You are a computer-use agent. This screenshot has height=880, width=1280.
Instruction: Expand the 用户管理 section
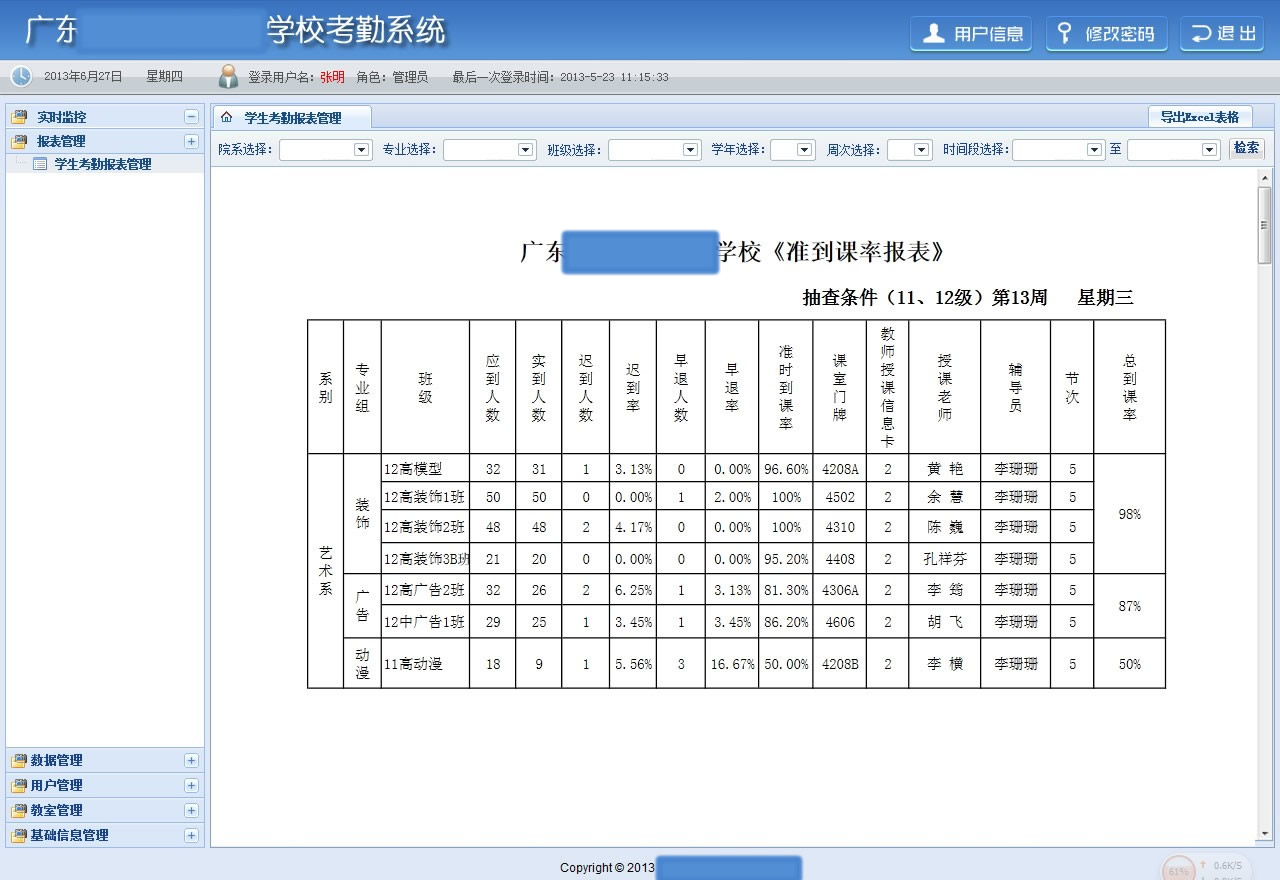(x=191, y=785)
